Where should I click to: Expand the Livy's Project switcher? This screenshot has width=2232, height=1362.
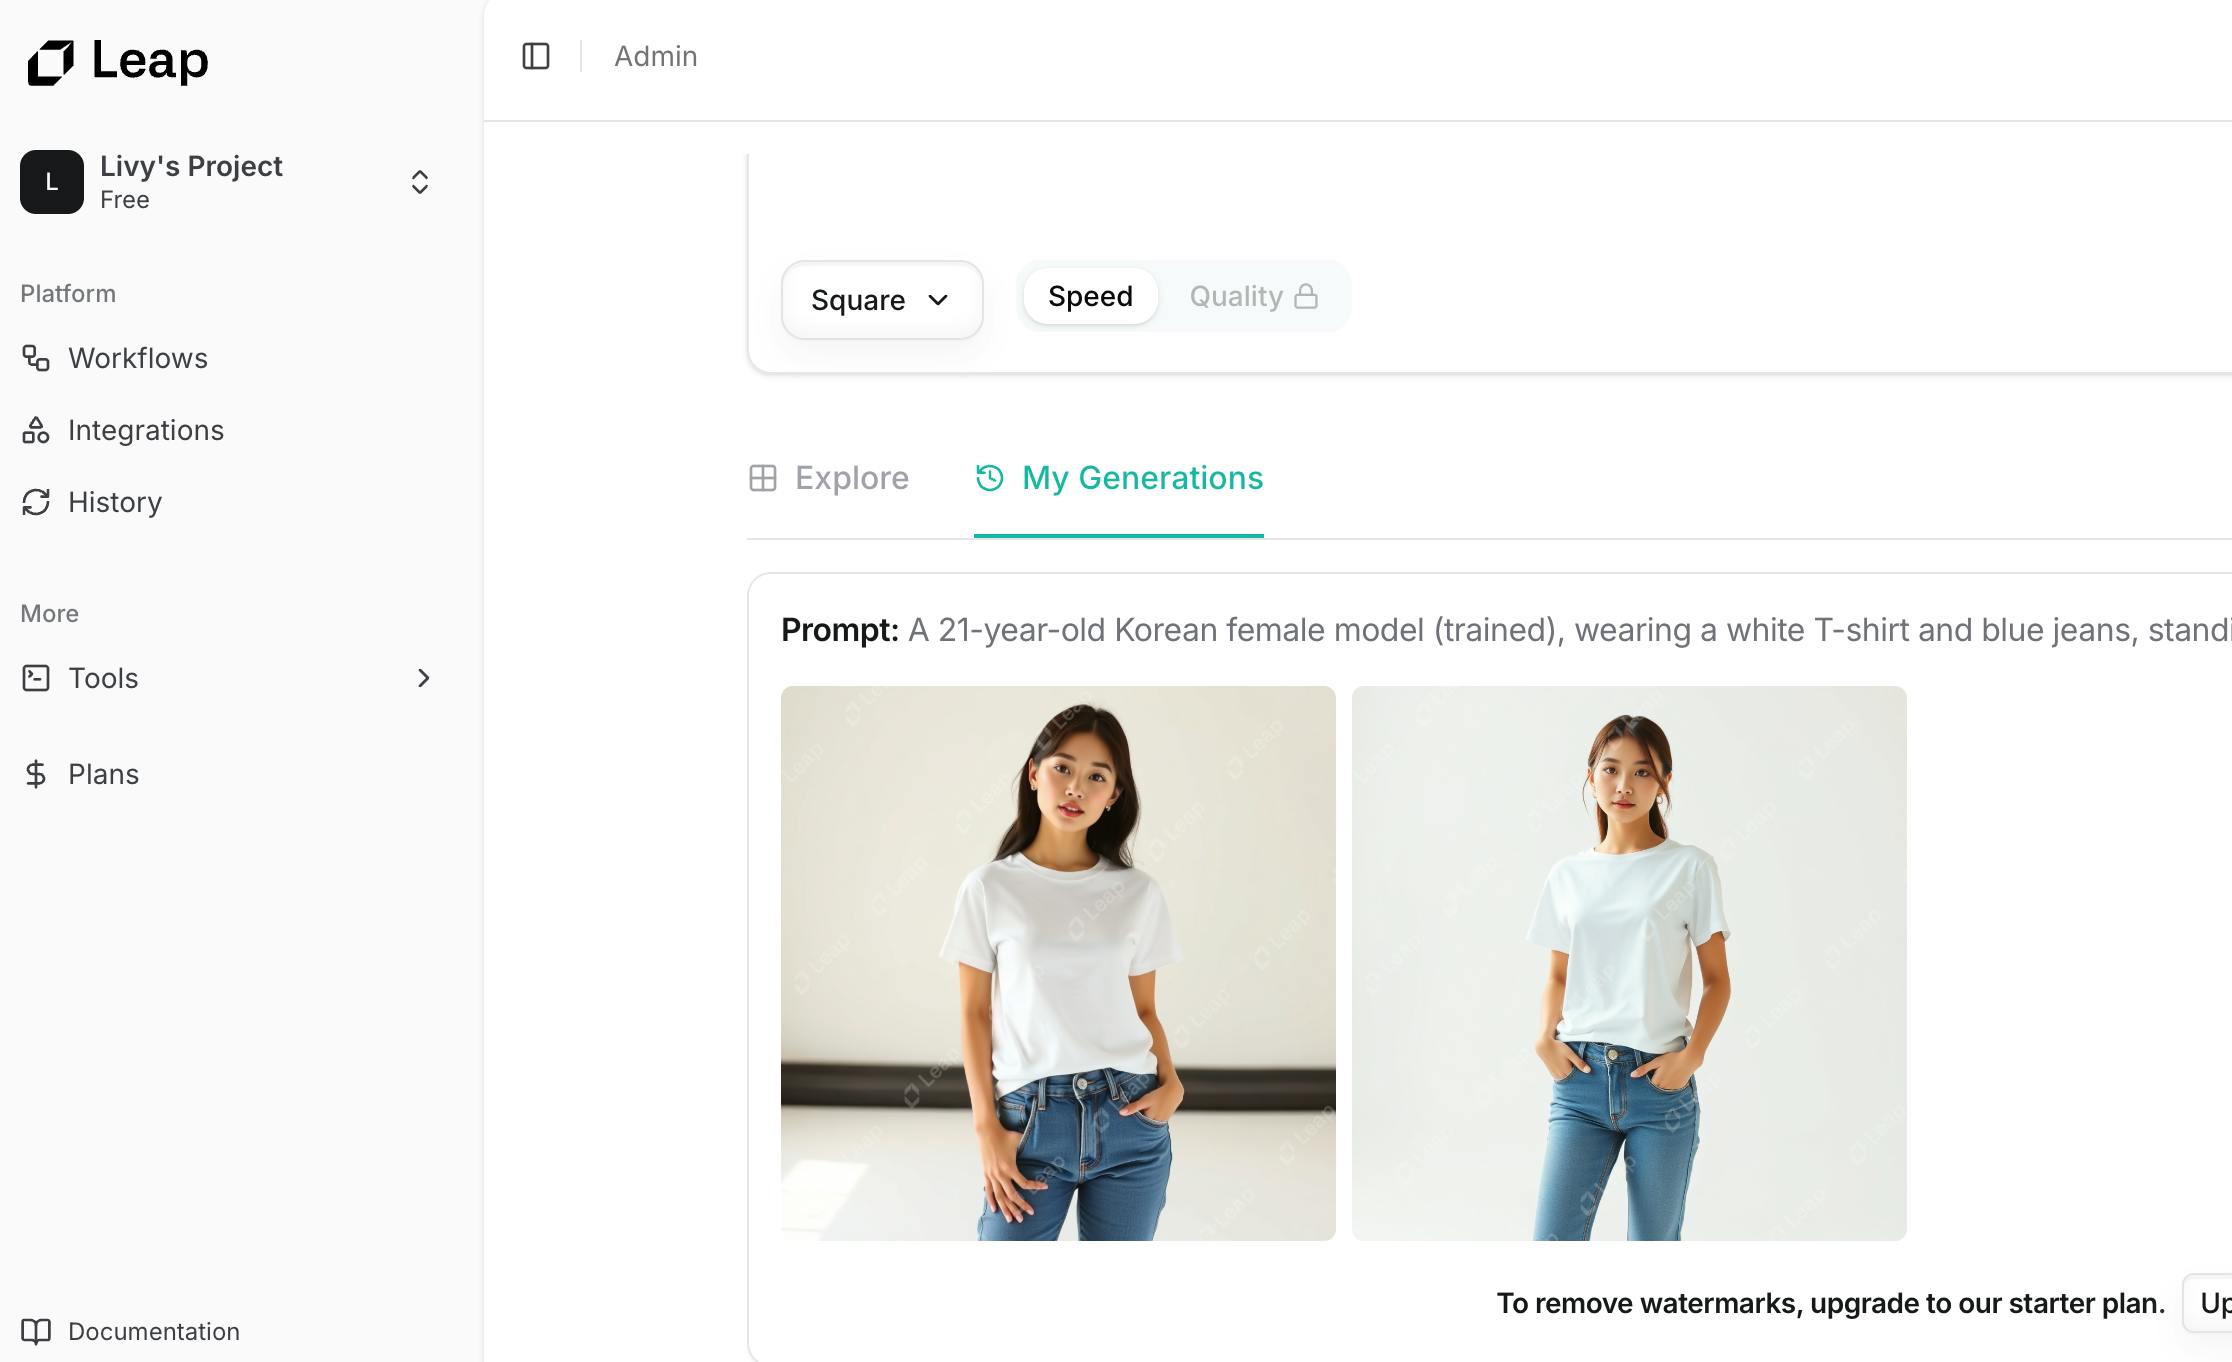420,182
